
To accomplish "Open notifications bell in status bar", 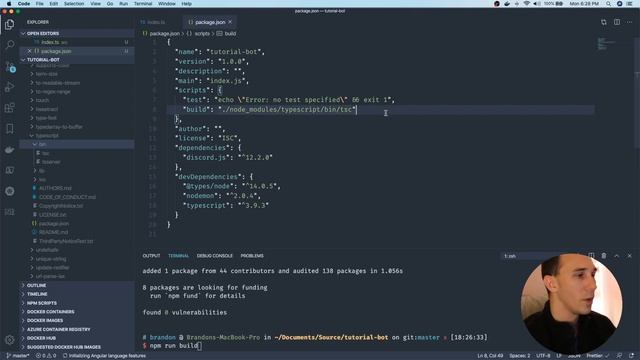I will pos(631,356).
